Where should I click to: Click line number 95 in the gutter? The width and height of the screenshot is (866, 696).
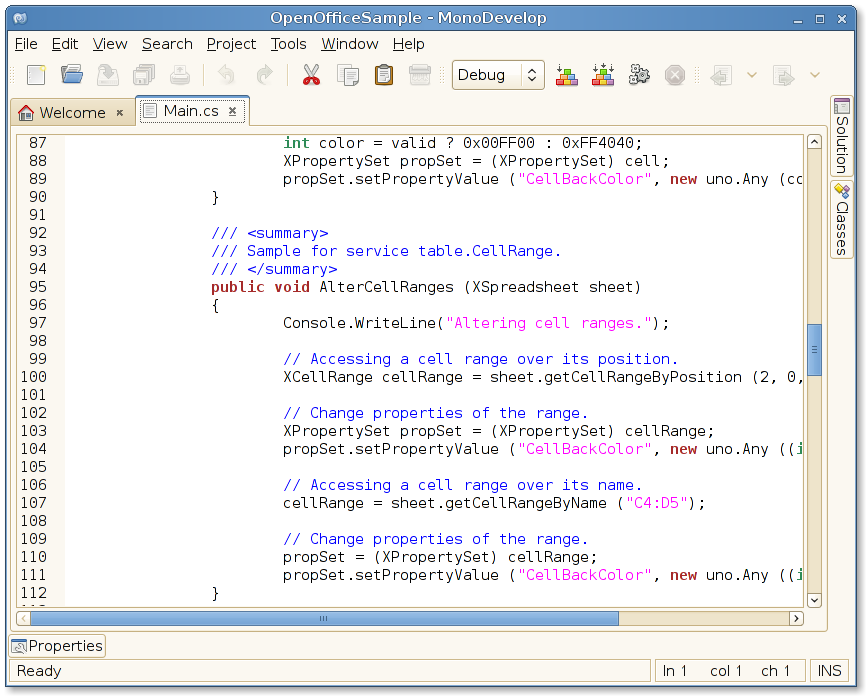click(x=38, y=287)
